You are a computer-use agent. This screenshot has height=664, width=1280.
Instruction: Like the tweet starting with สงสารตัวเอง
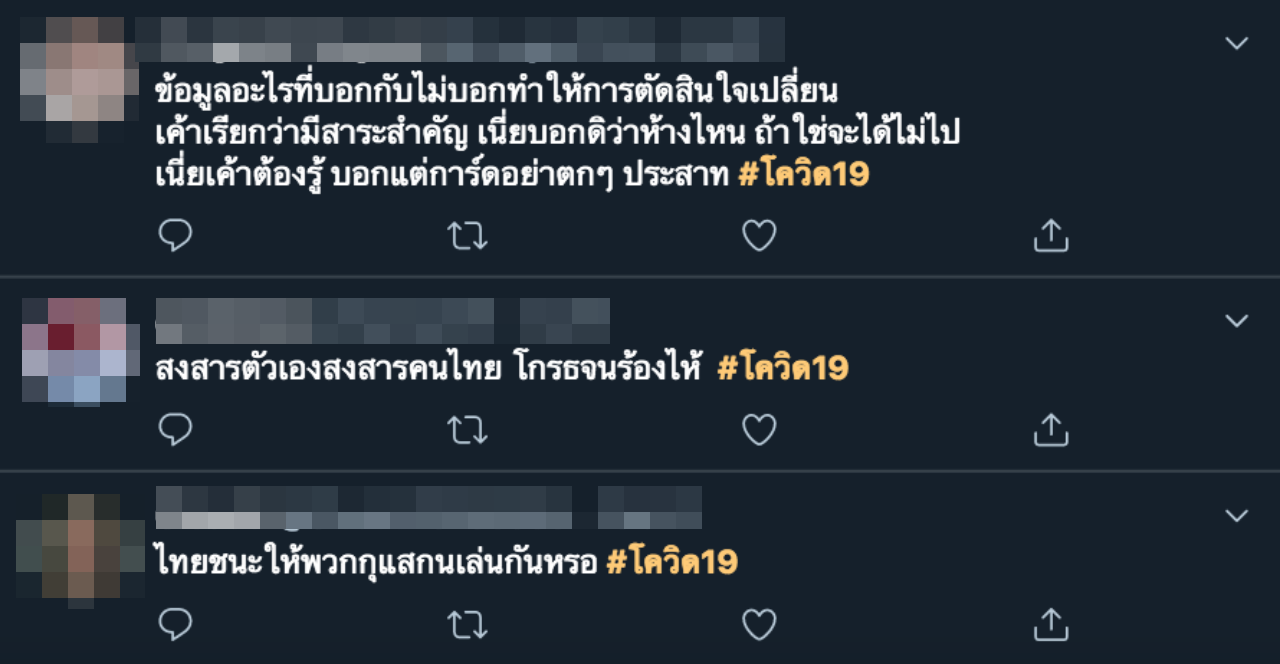(759, 430)
